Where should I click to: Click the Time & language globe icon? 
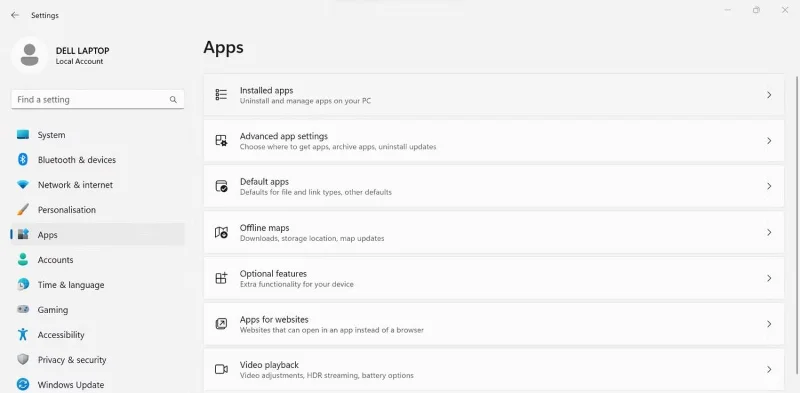coord(23,285)
